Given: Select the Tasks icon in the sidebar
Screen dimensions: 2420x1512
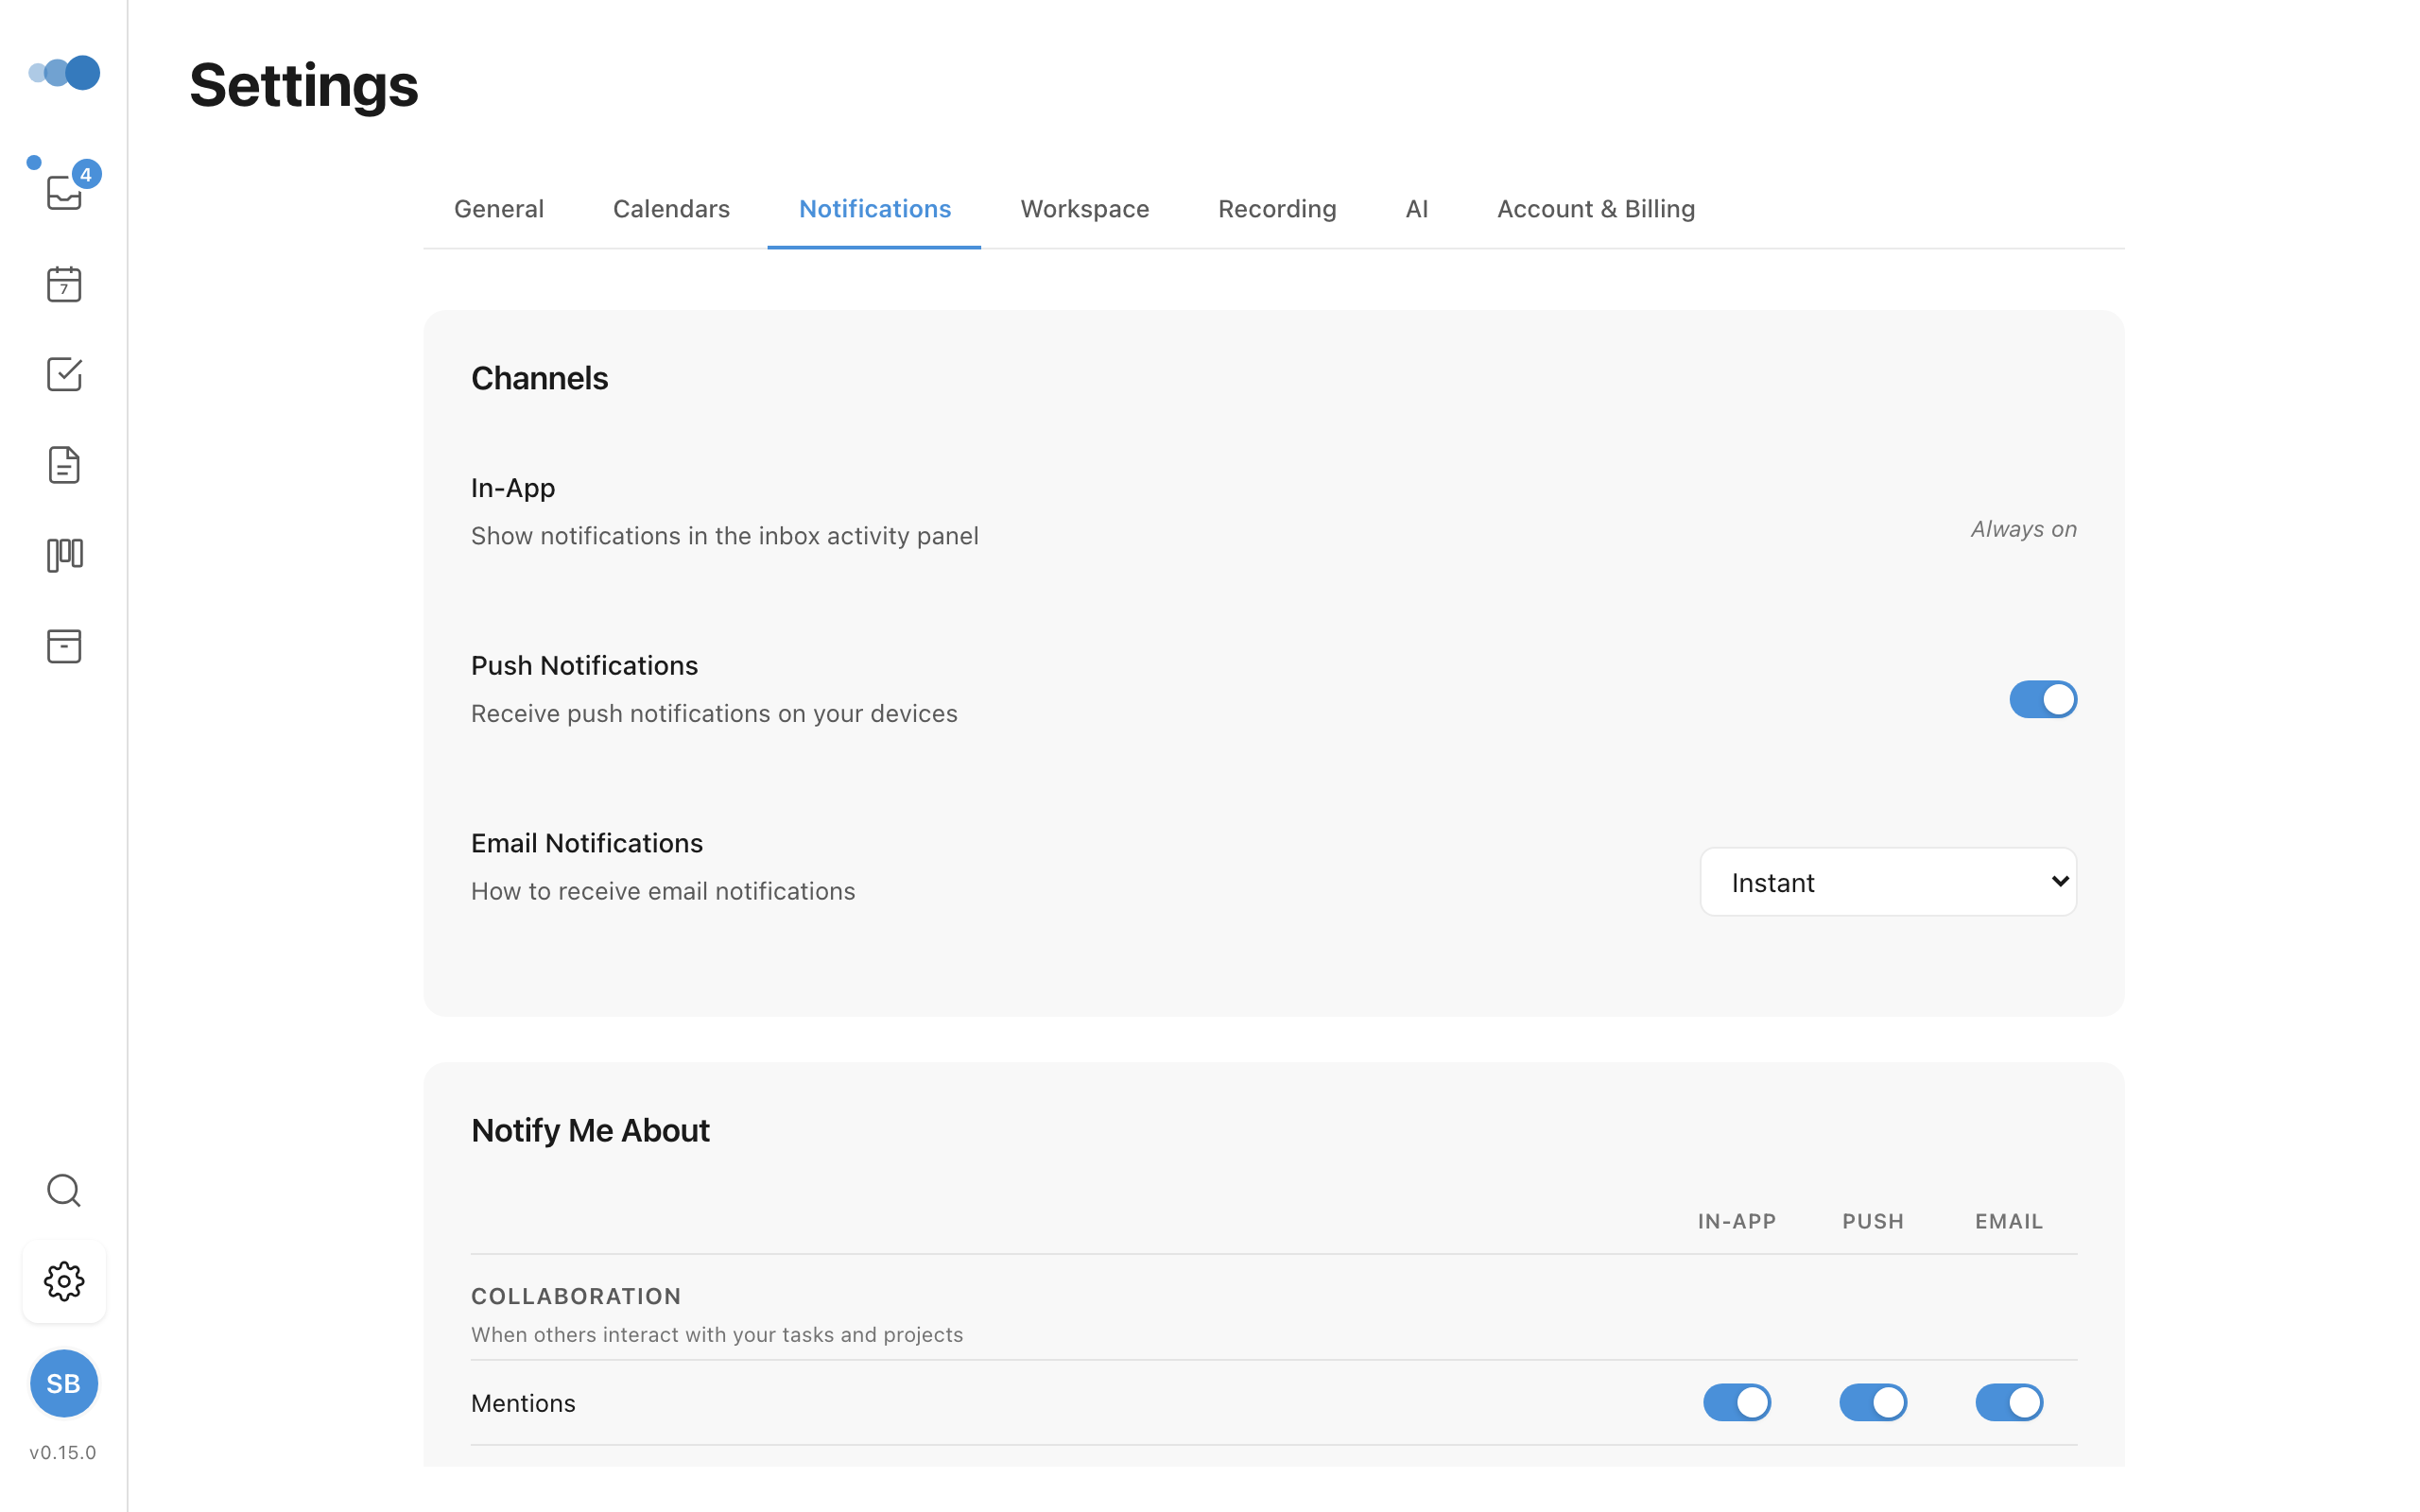Looking at the screenshot, I should coord(64,374).
